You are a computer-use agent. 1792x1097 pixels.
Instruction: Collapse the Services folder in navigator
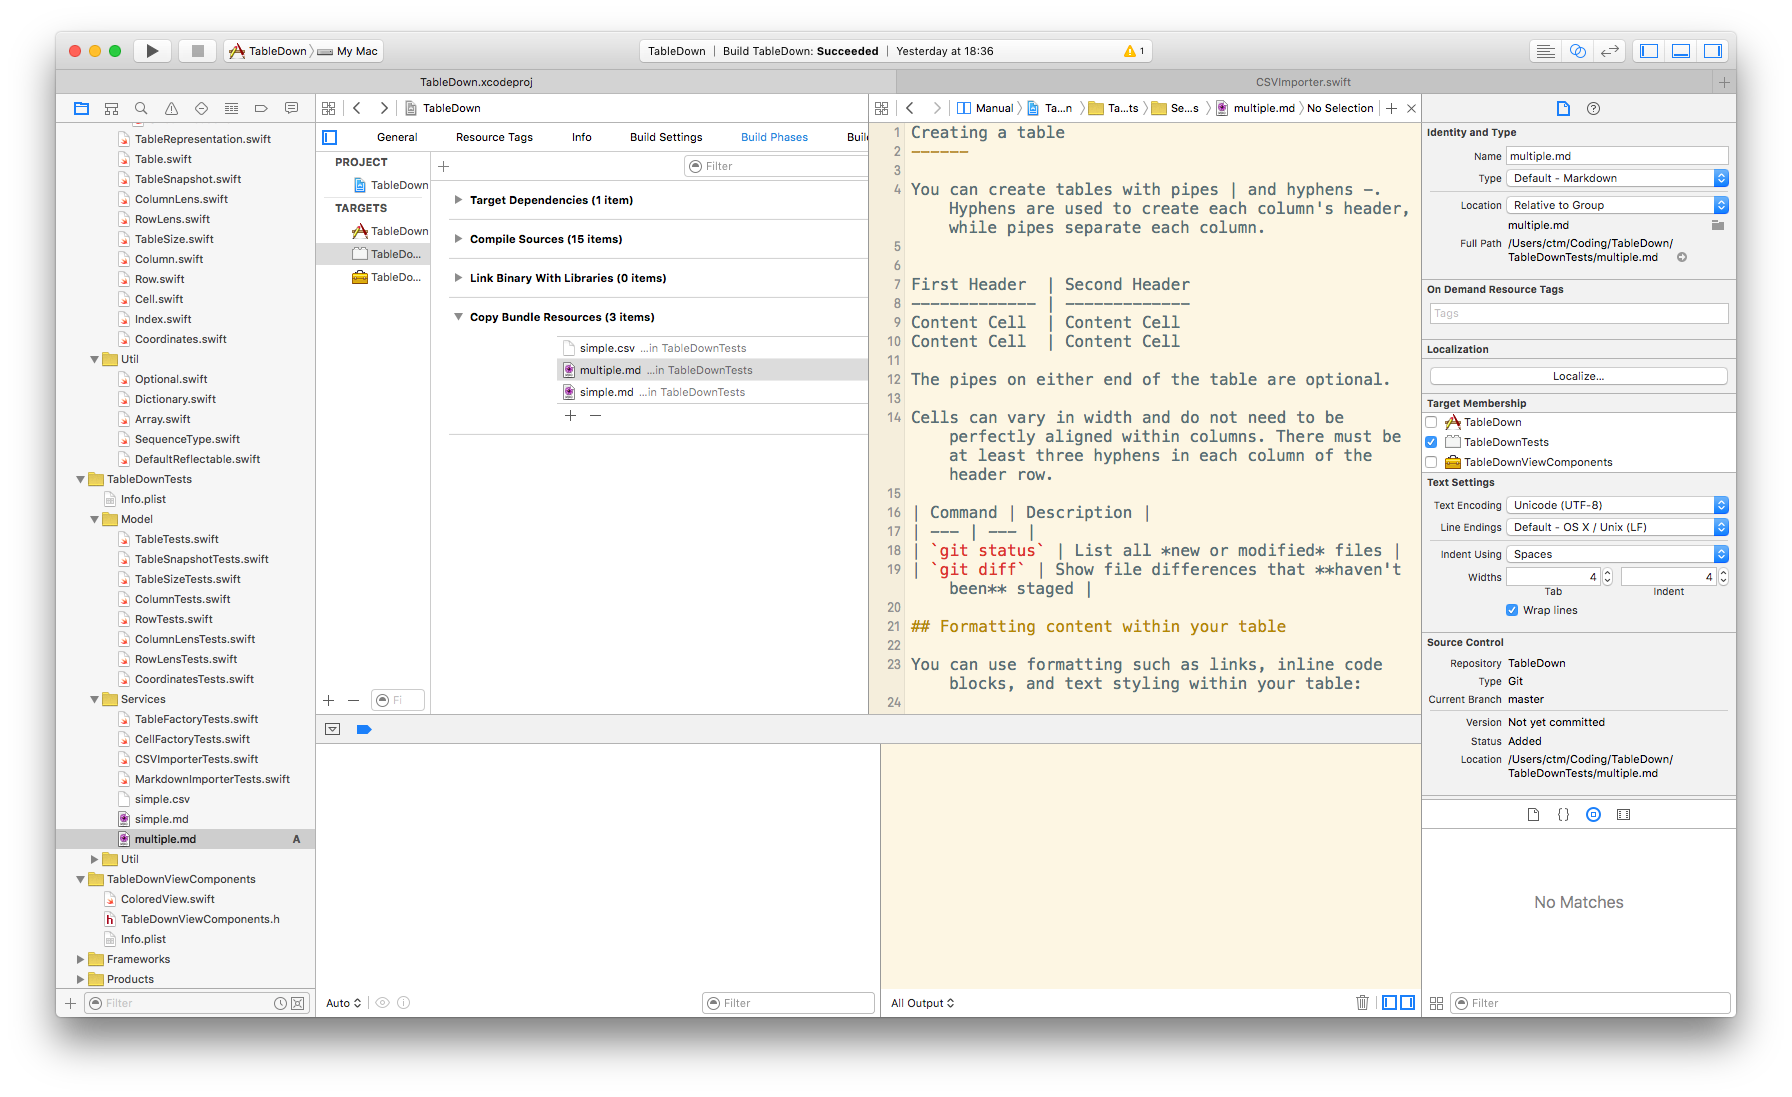pos(95,699)
